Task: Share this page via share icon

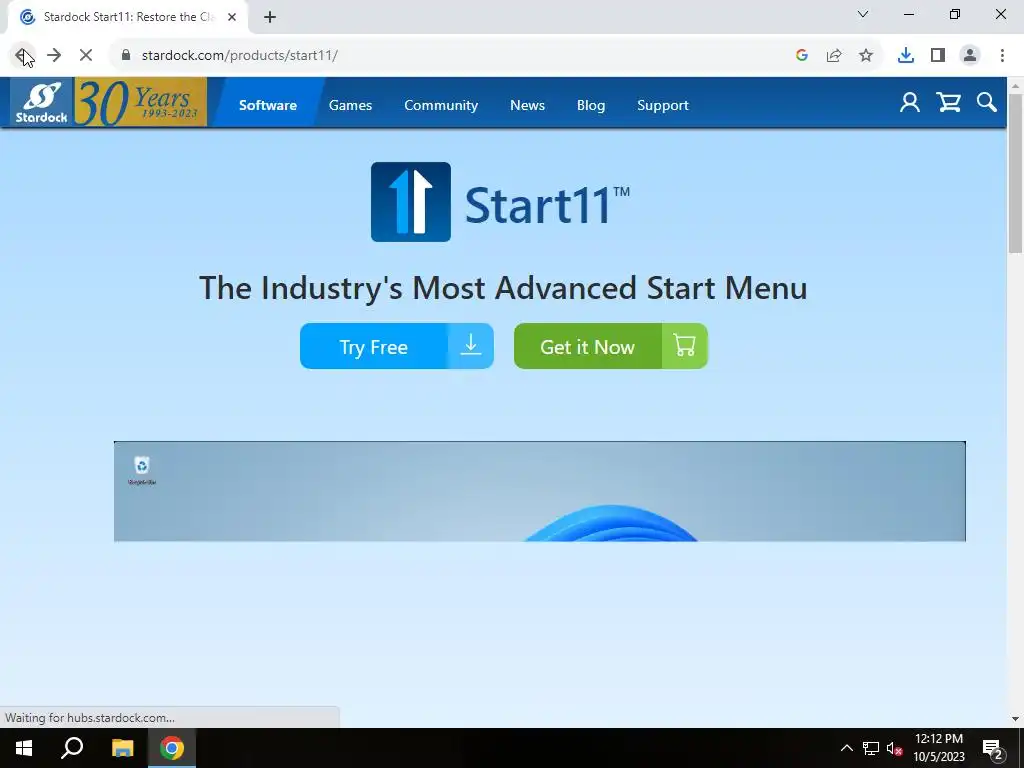Action: (834, 56)
